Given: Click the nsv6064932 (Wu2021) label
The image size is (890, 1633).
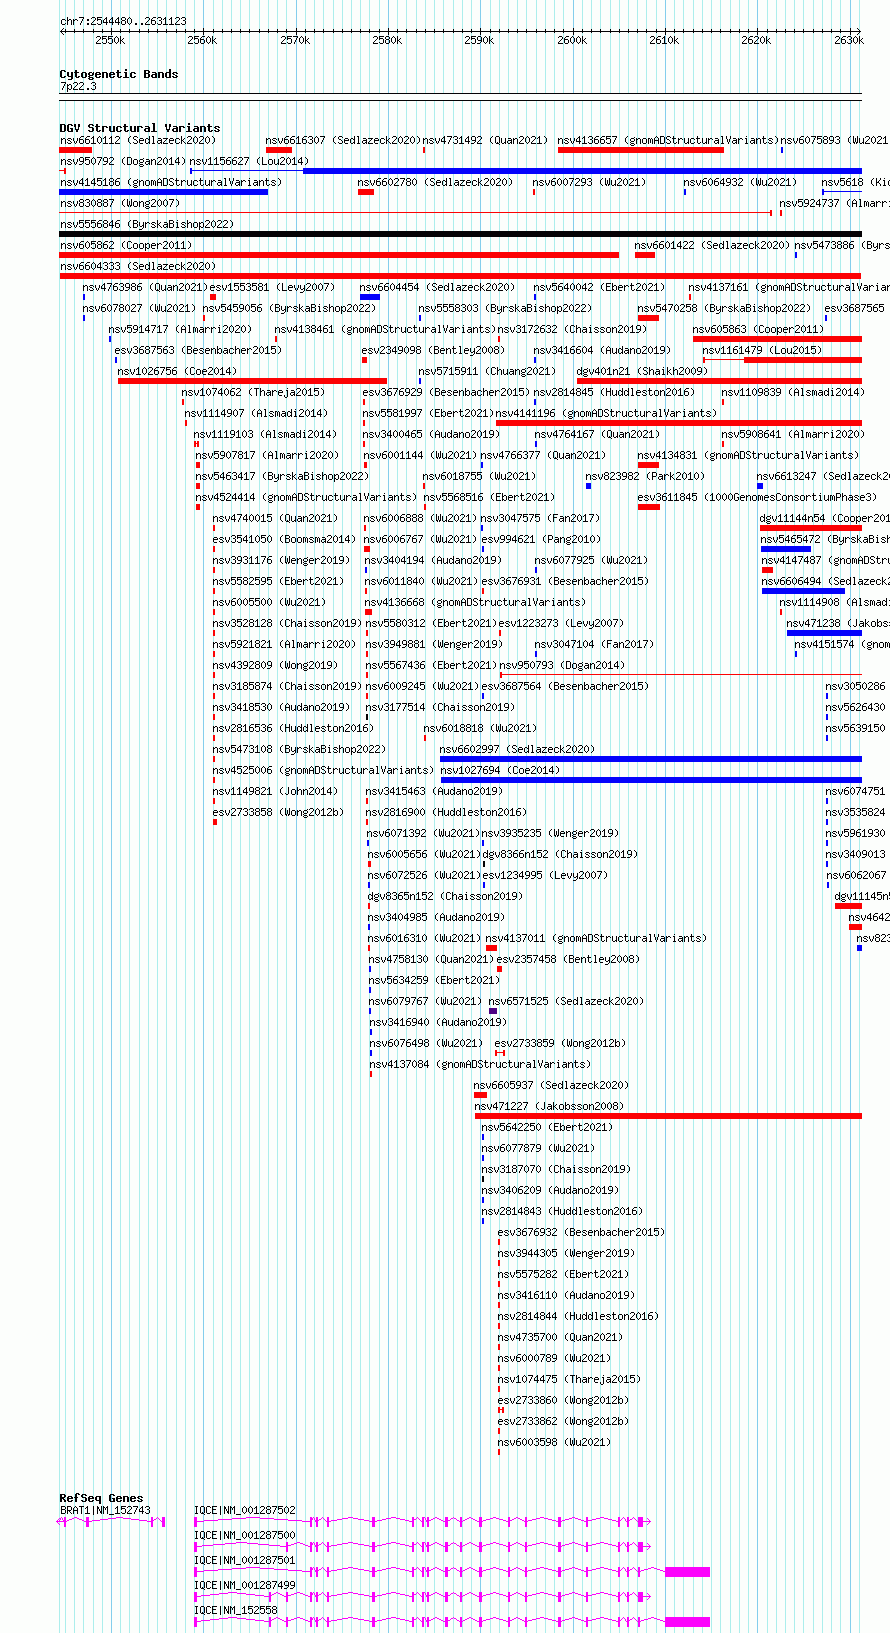Looking at the screenshot, I should pos(740,182).
